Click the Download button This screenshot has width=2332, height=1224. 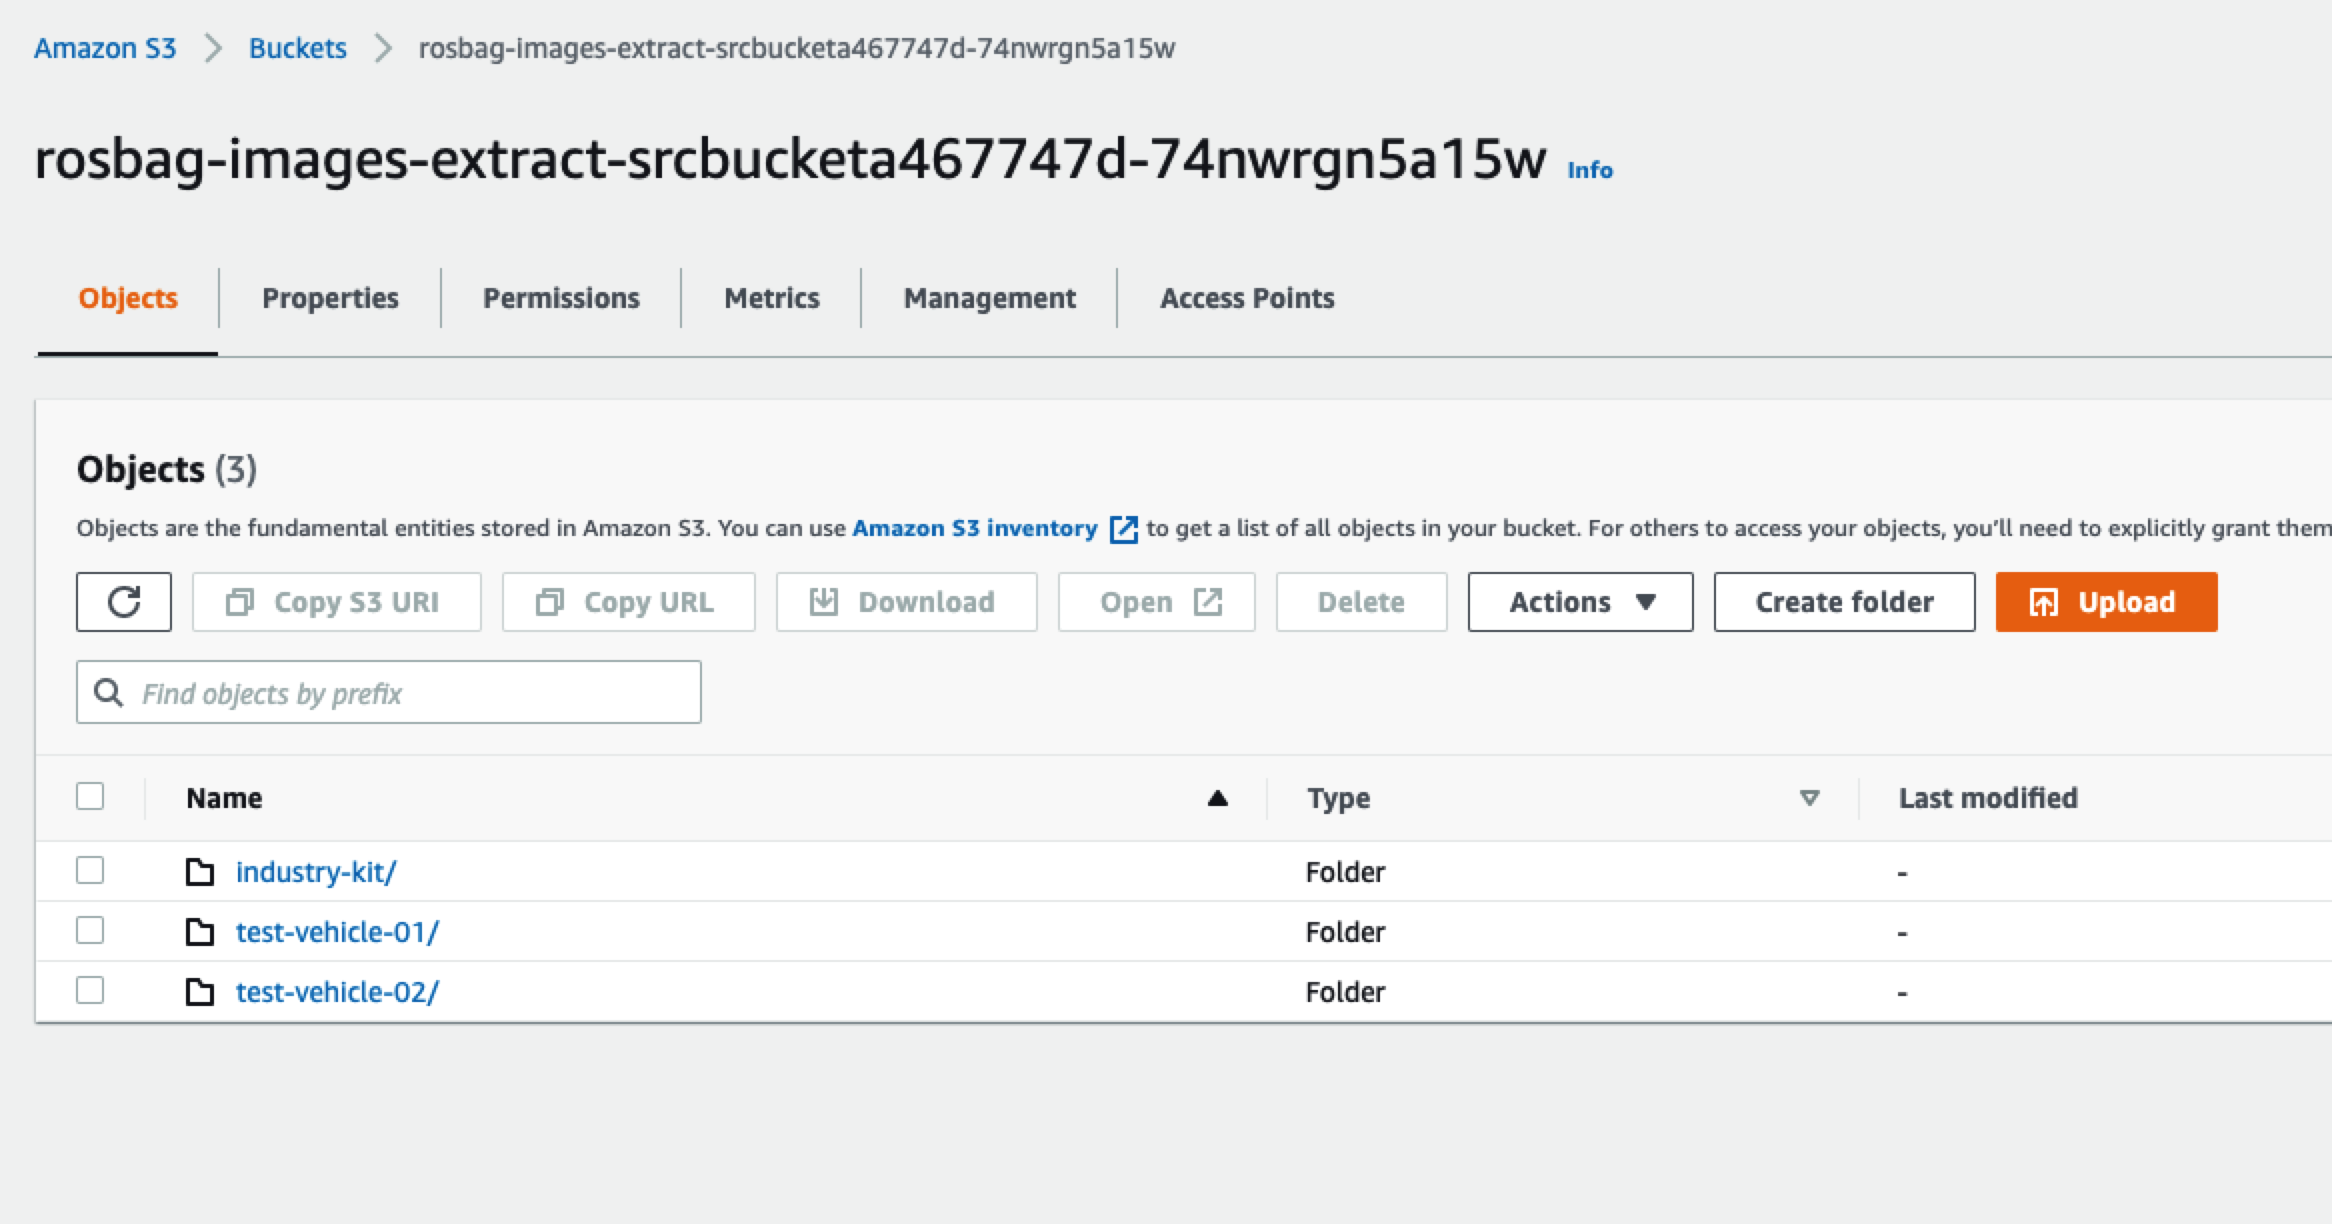point(907,602)
